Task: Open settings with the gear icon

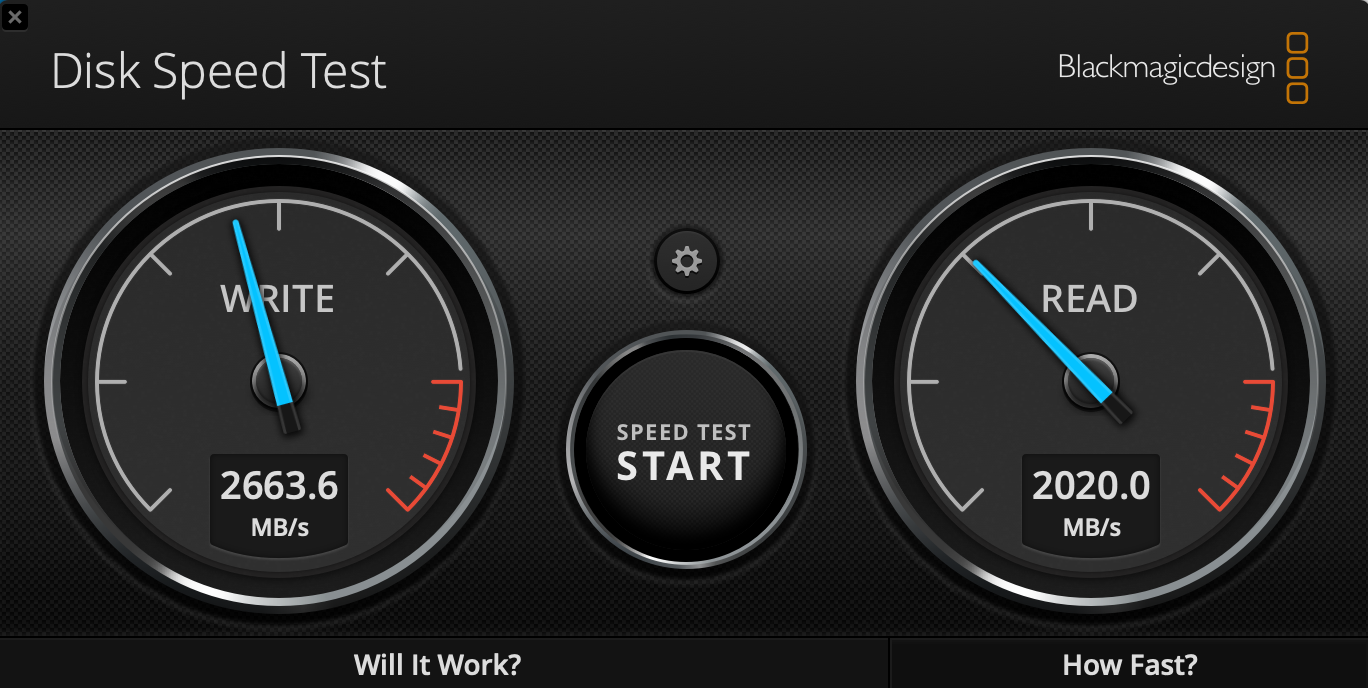Action: coord(687,262)
